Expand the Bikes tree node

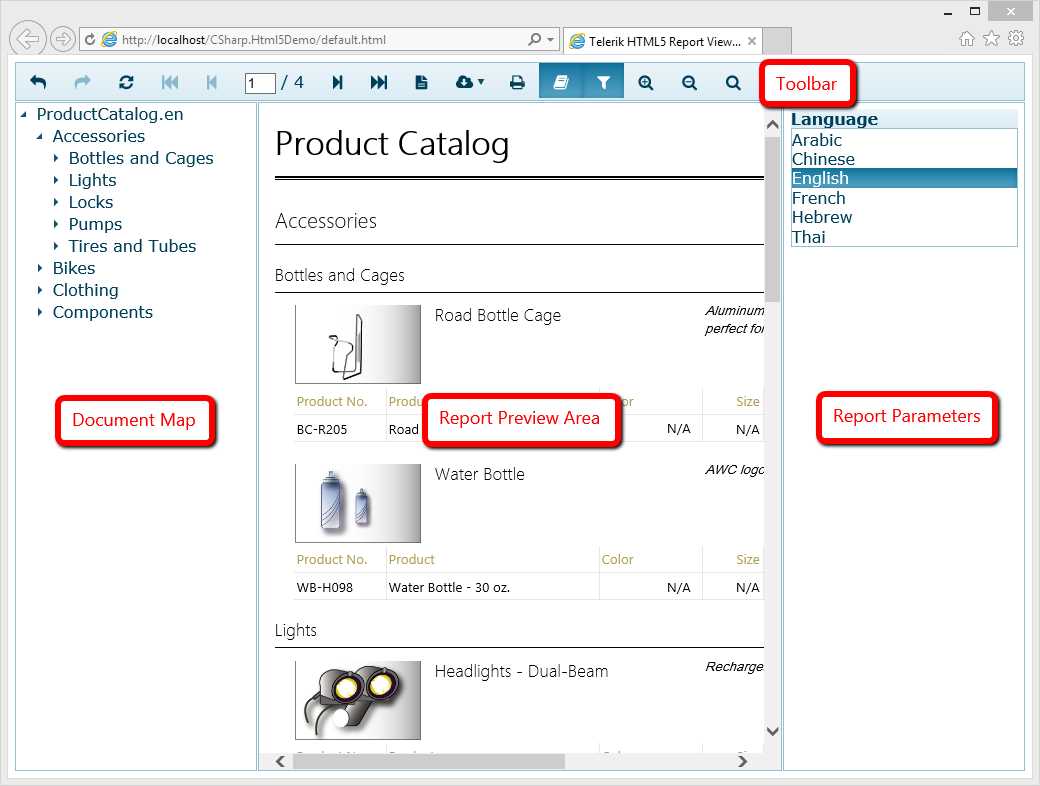click(x=40, y=268)
